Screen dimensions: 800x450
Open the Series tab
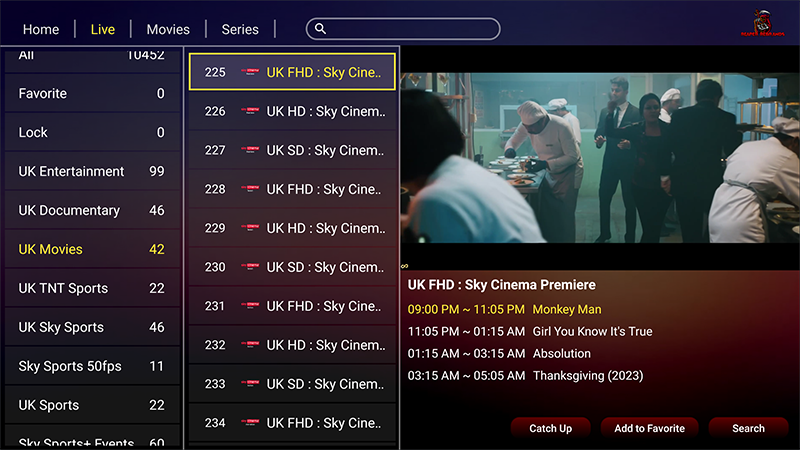(240, 29)
